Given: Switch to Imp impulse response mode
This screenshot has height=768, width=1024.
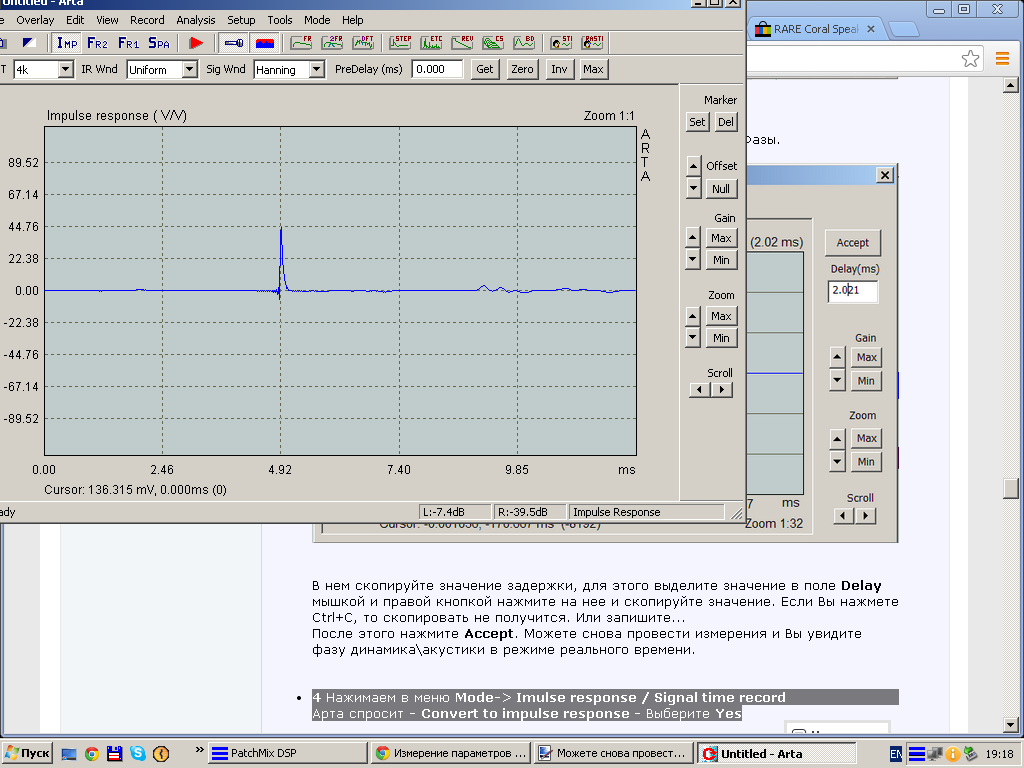Looking at the screenshot, I should tap(67, 43).
